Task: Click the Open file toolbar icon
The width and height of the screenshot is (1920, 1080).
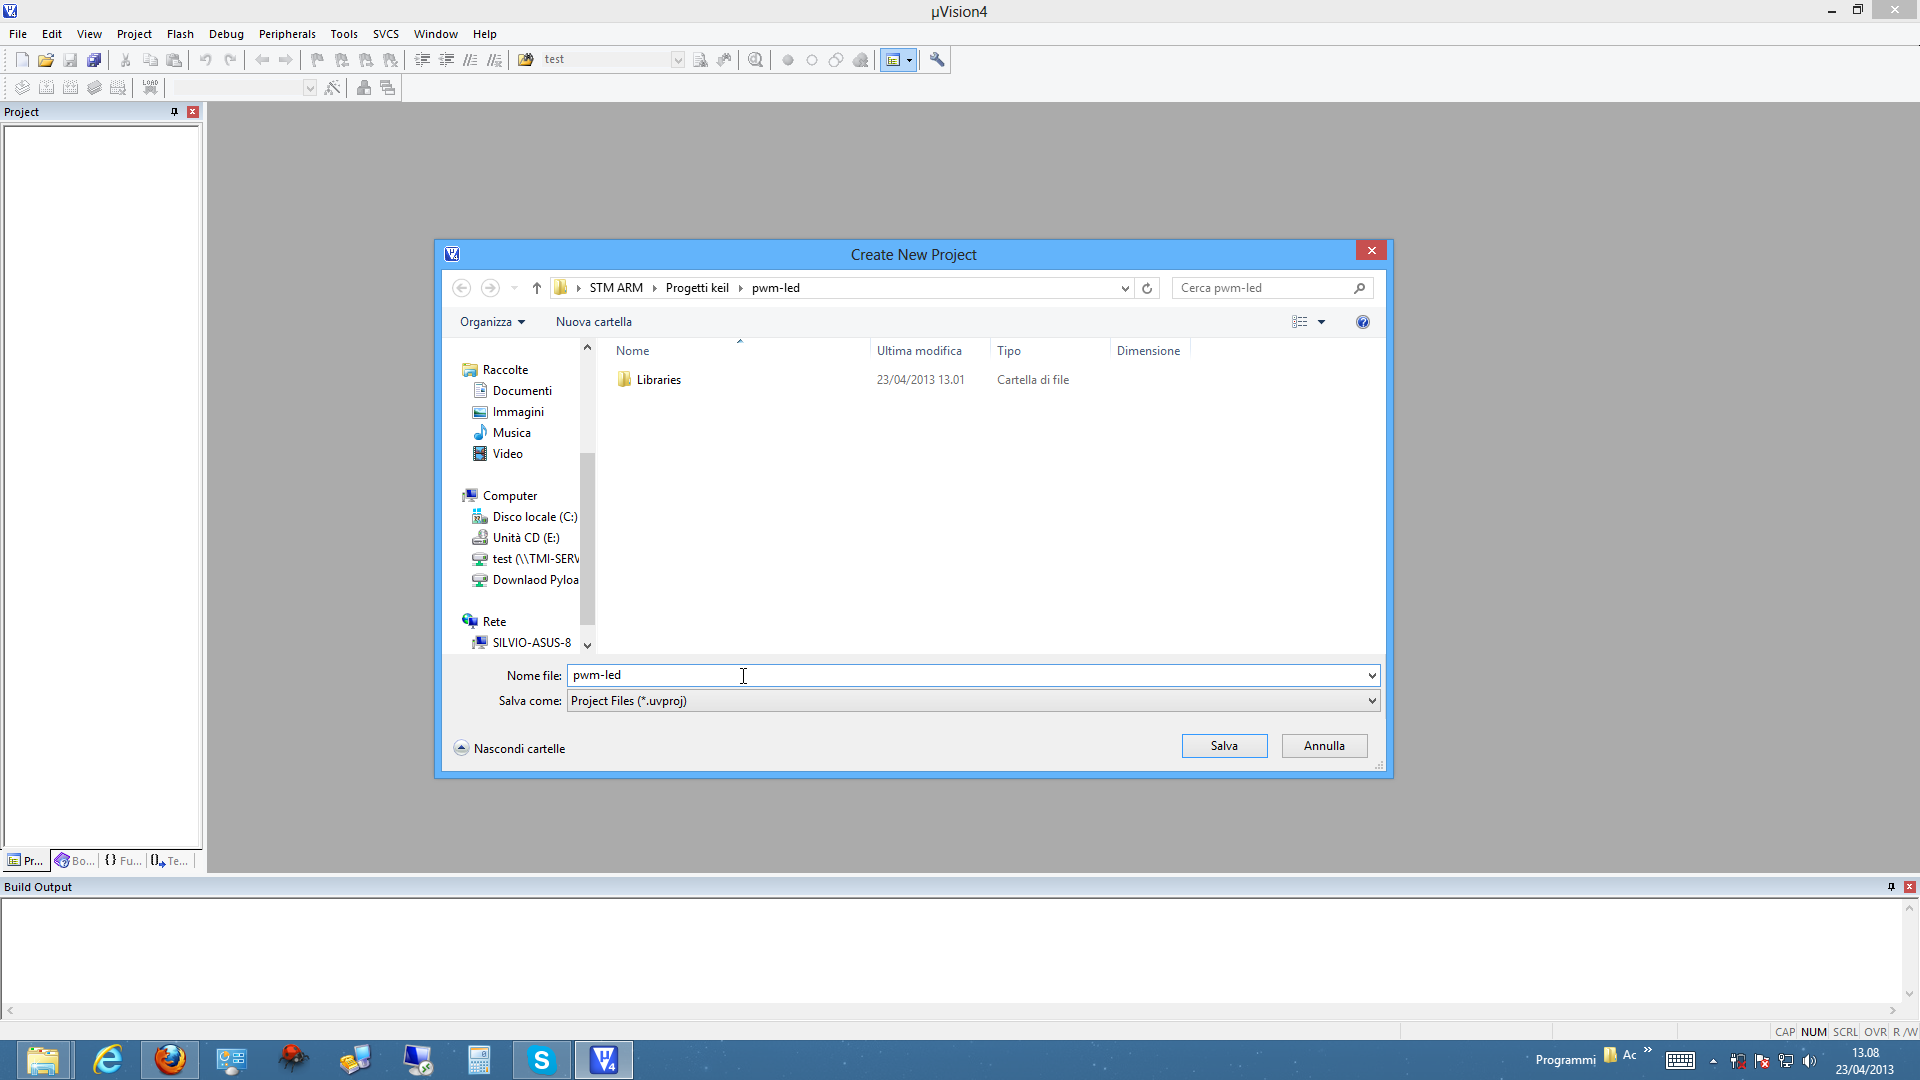Action: [x=46, y=60]
